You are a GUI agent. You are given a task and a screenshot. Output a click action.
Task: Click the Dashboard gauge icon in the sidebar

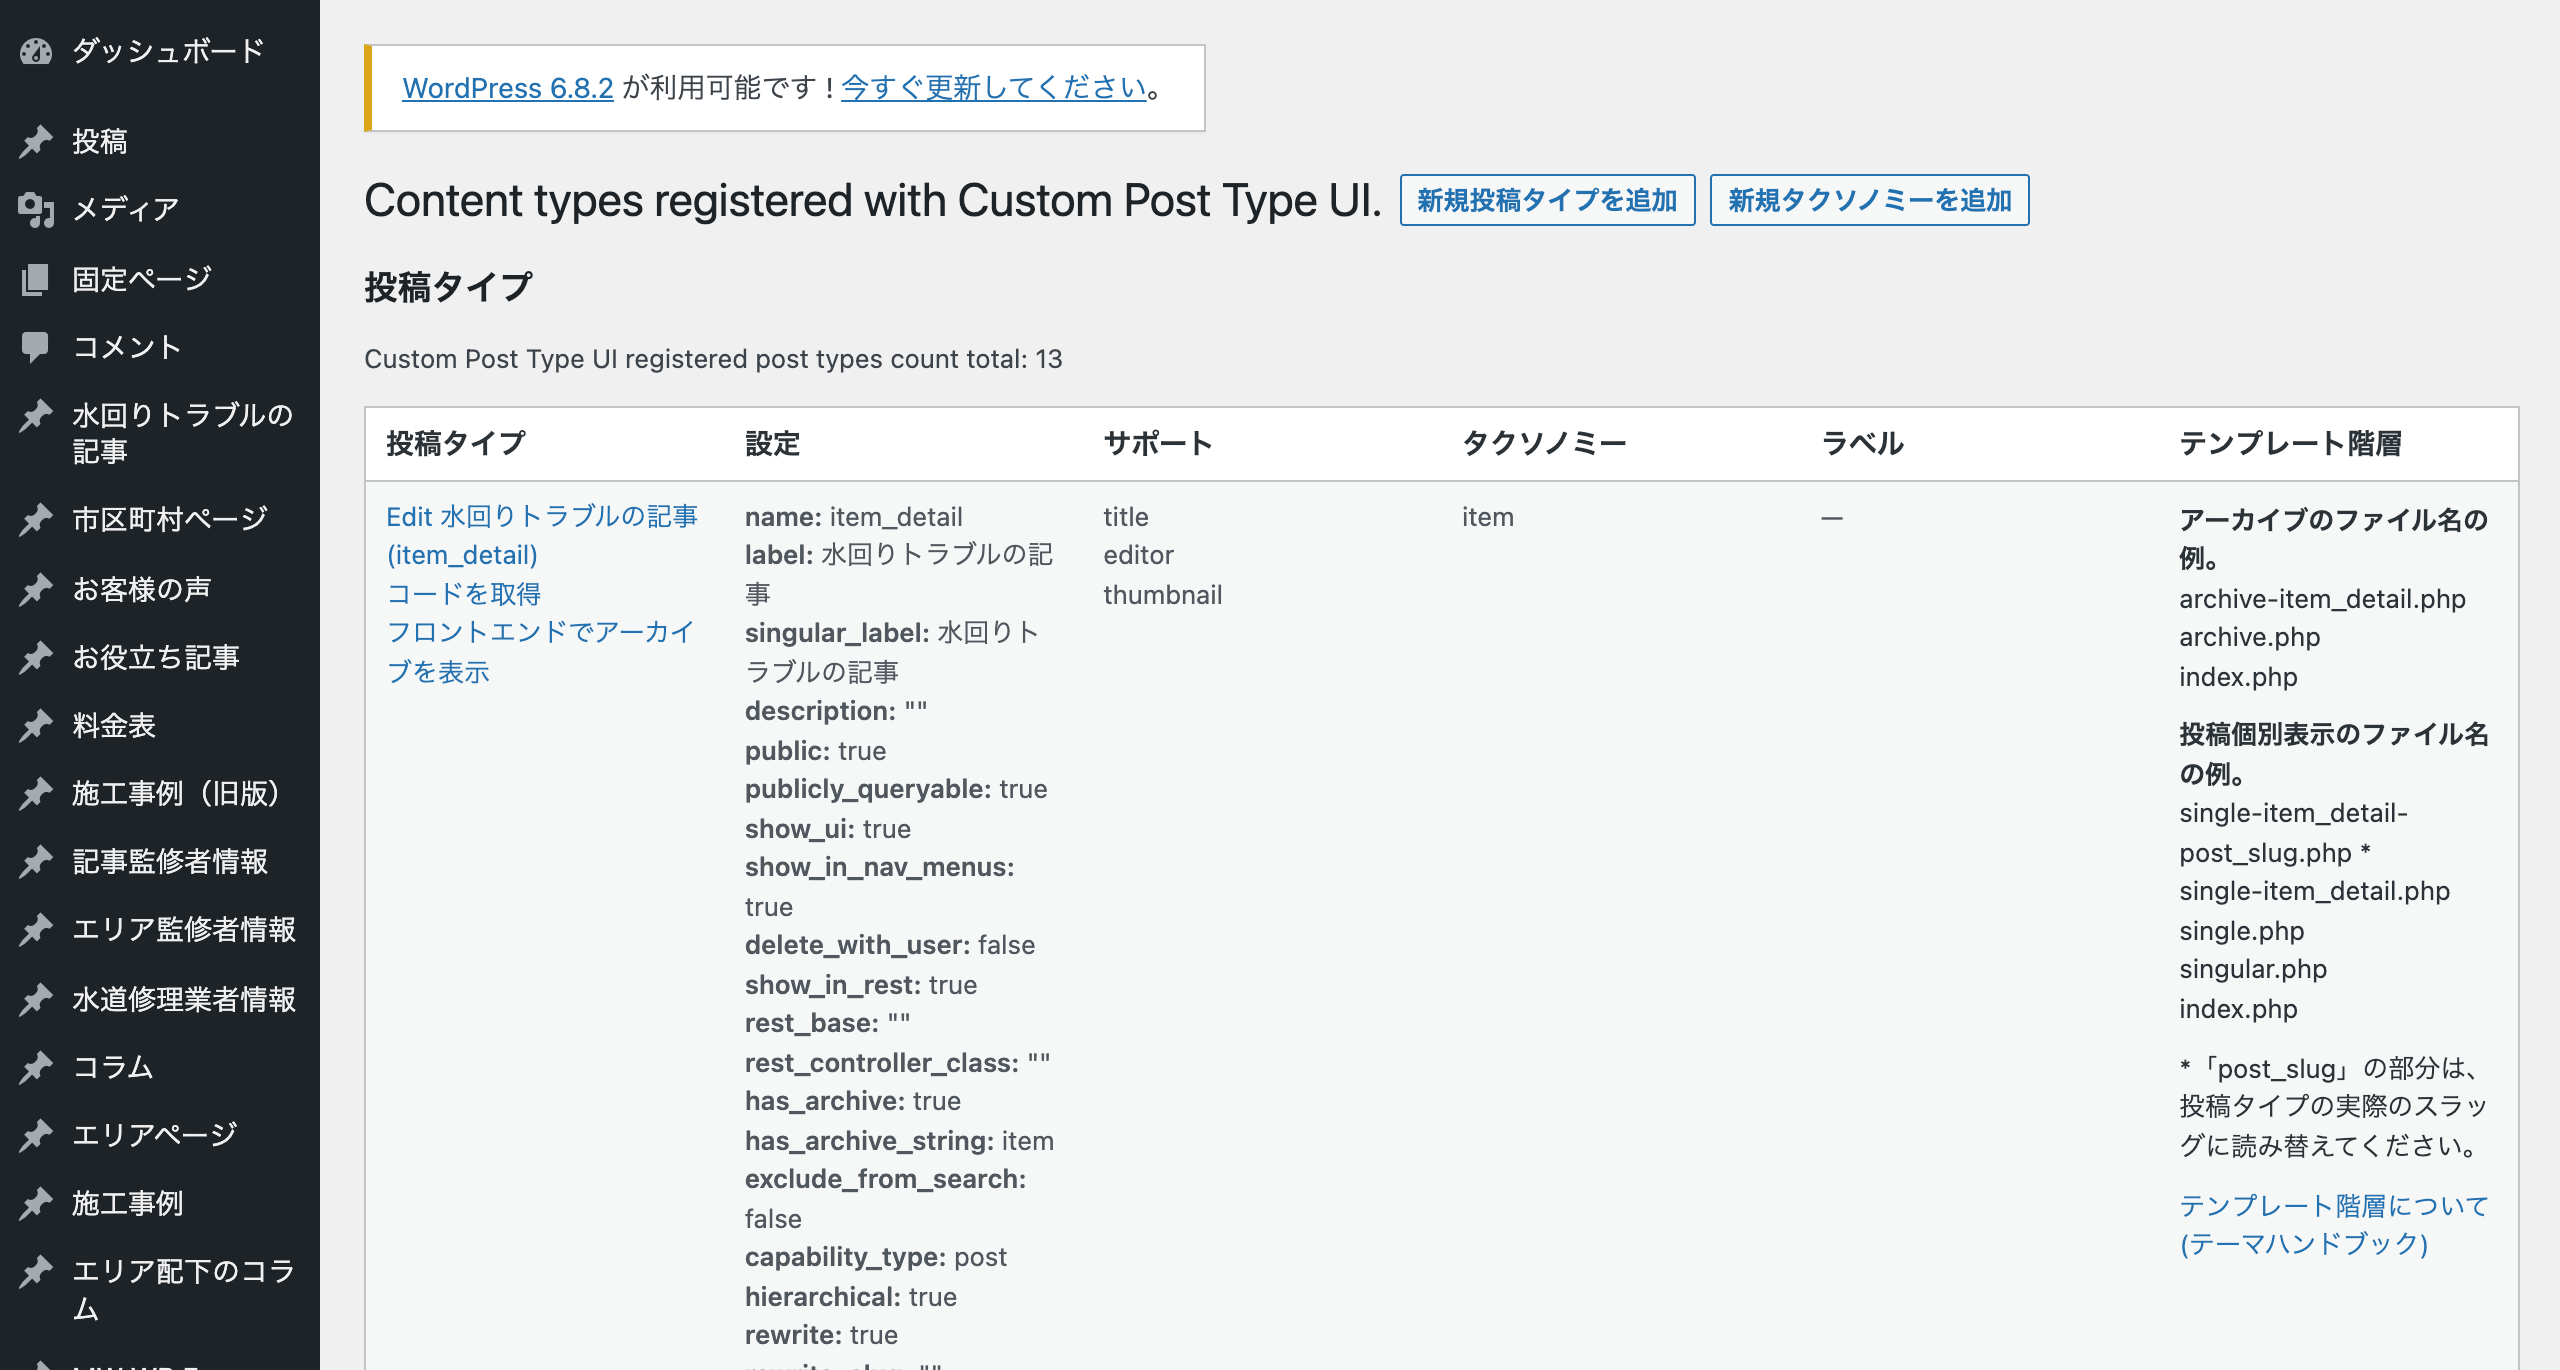(36, 51)
